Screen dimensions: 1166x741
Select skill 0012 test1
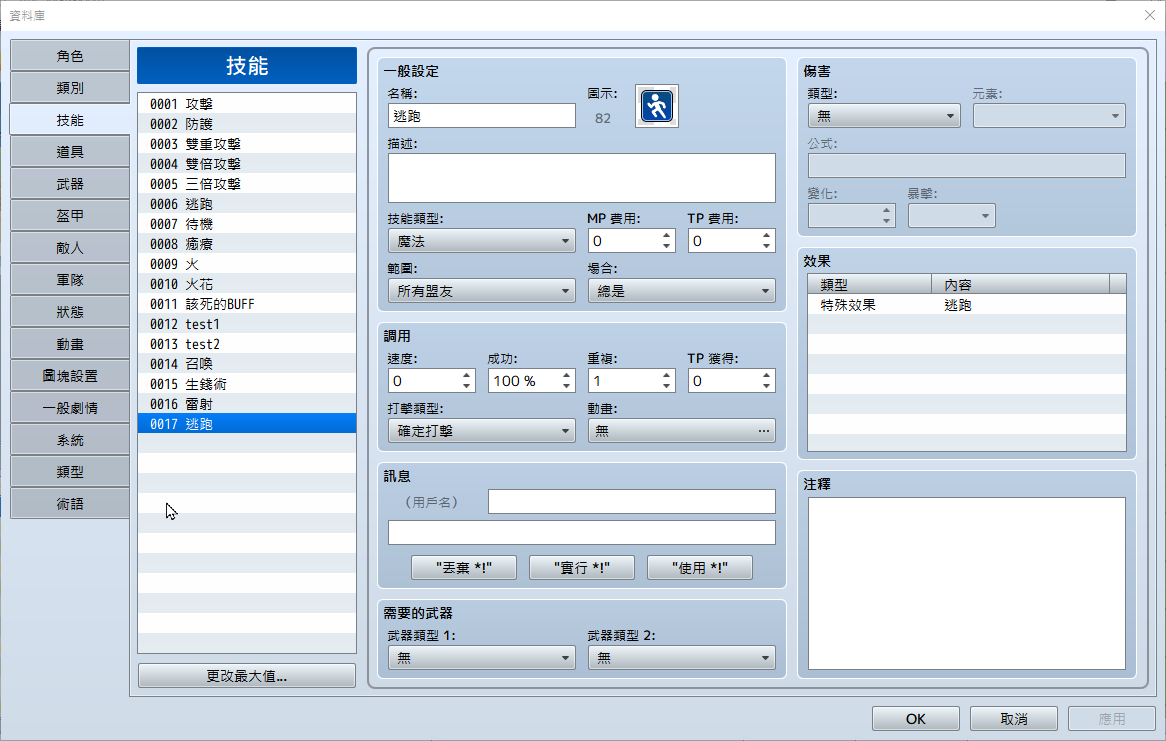click(247, 324)
